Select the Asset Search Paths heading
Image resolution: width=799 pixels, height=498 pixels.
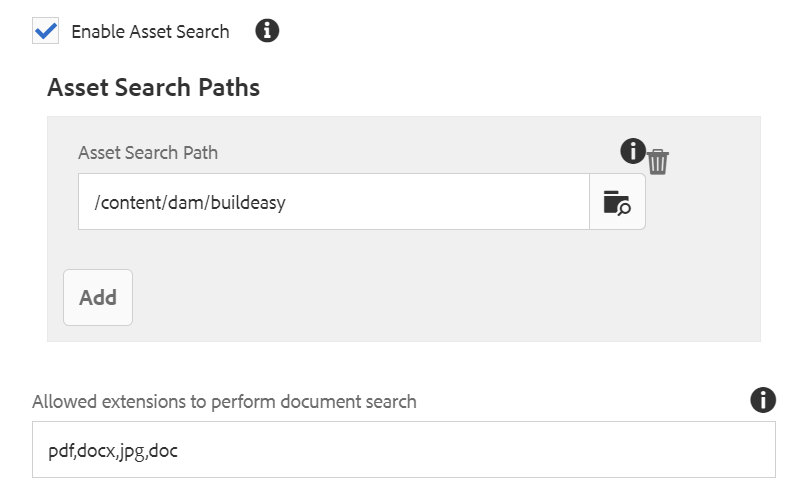click(153, 87)
